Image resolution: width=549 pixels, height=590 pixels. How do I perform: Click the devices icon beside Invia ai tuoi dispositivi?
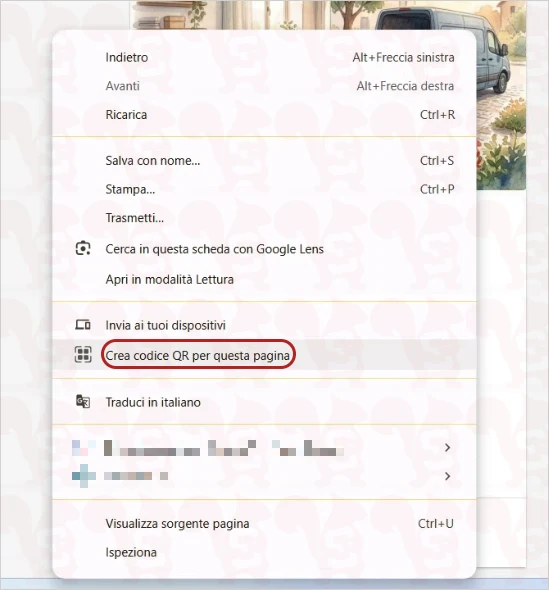(83, 325)
